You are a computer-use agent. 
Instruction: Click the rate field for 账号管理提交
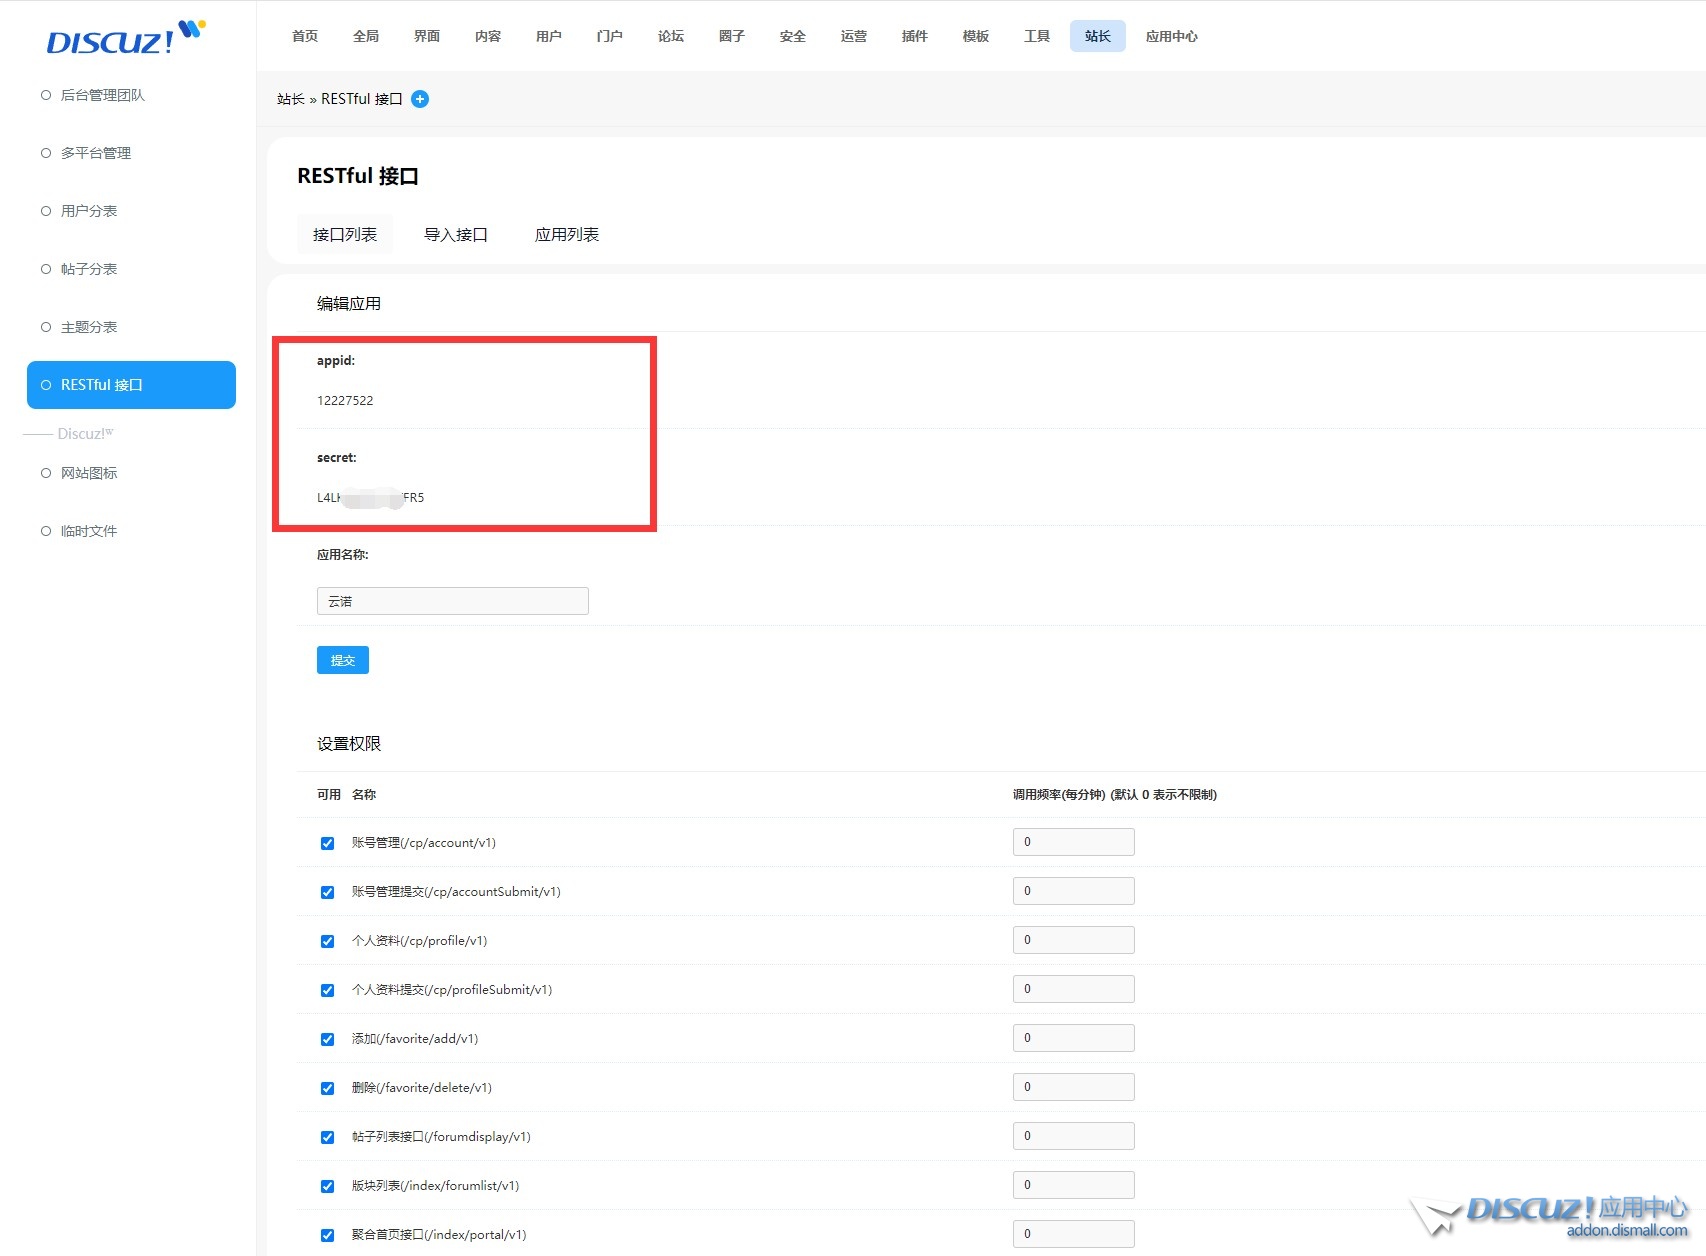1073,891
